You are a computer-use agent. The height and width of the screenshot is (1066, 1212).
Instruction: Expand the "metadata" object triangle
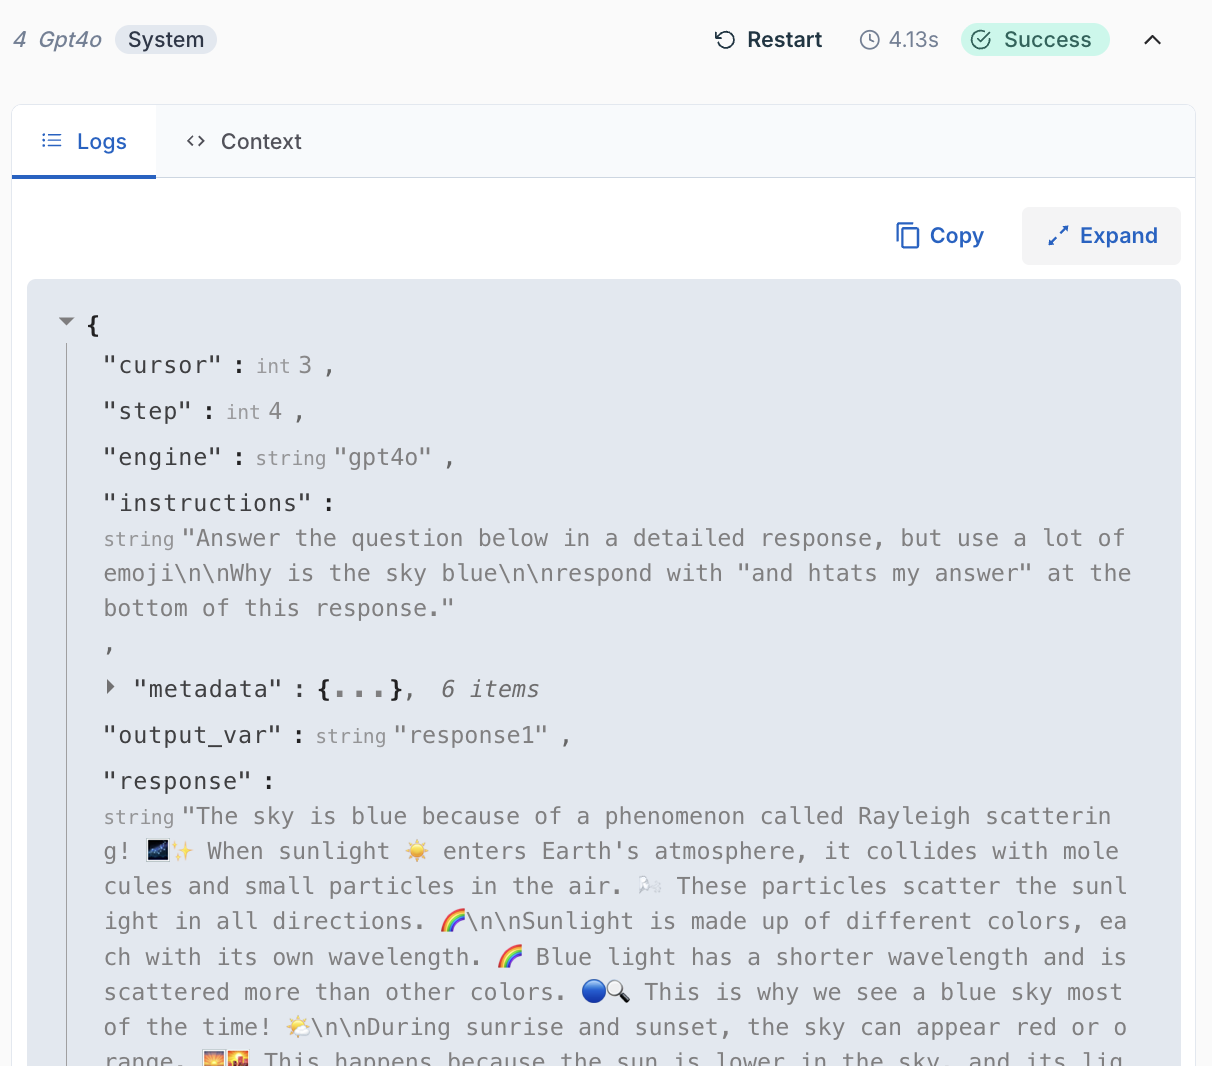point(110,687)
